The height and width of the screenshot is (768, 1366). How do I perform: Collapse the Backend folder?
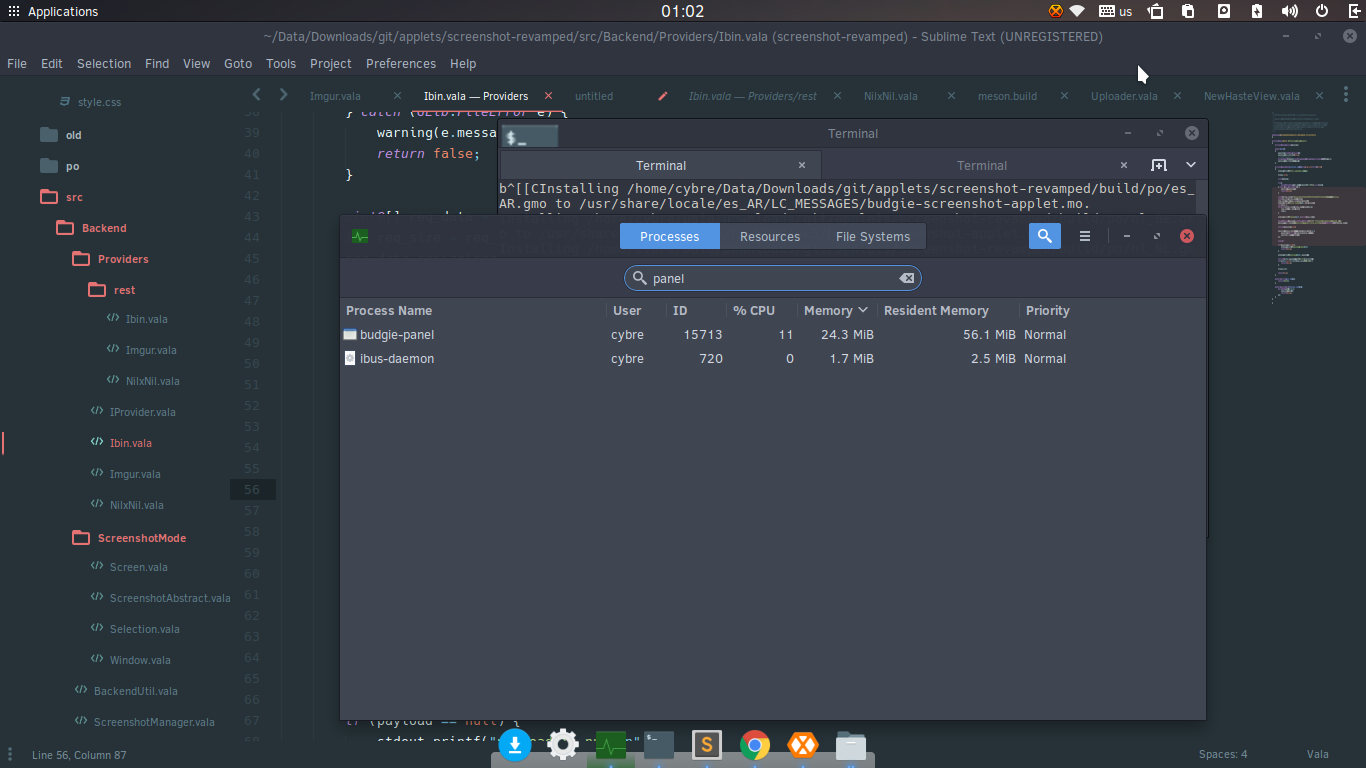click(x=91, y=228)
